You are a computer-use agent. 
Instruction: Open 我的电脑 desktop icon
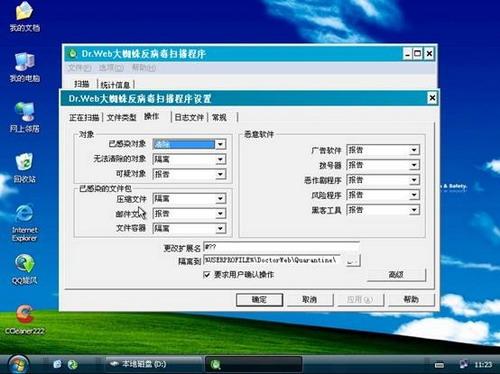(x=24, y=68)
